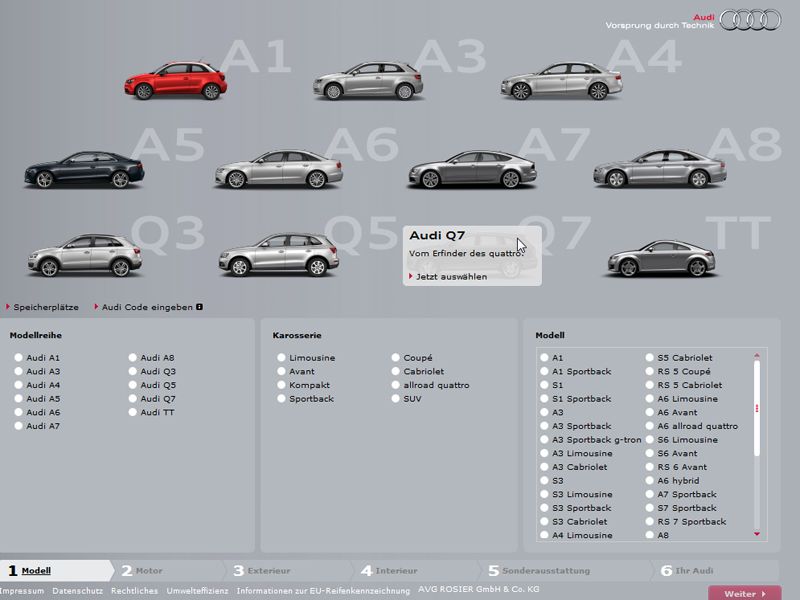Select the RS 5 Coupé model
This screenshot has height=600, width=800.
[649, 371]
